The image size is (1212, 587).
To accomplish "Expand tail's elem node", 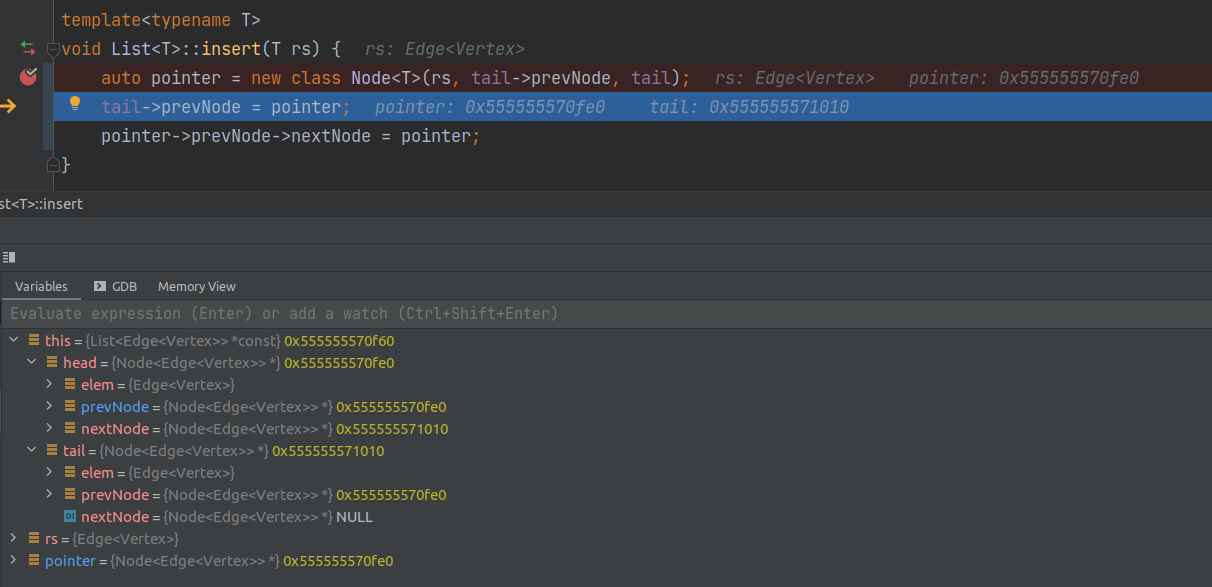I will point(49,473).
